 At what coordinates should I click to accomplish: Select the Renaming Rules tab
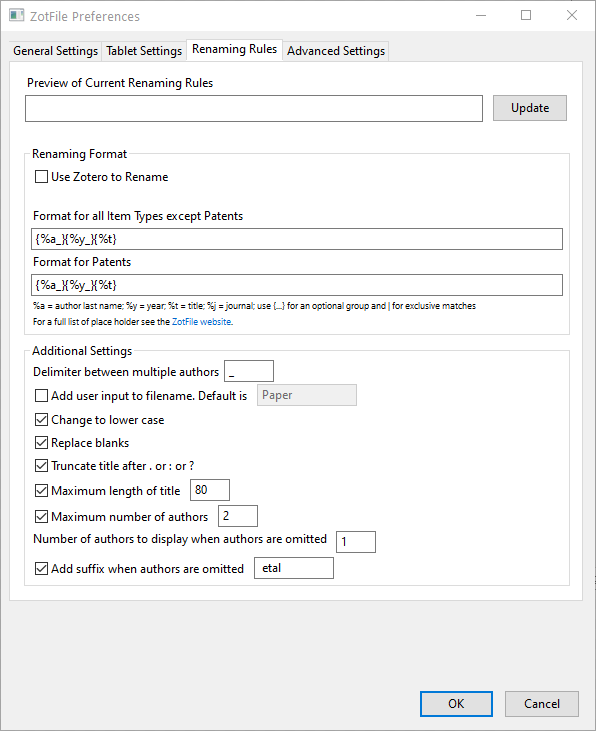coord(235,49)
